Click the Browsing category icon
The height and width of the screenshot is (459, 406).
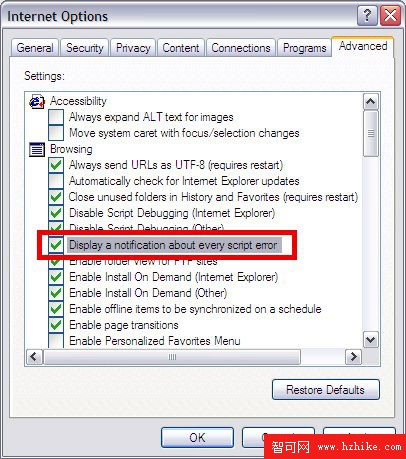click(37, 149)
